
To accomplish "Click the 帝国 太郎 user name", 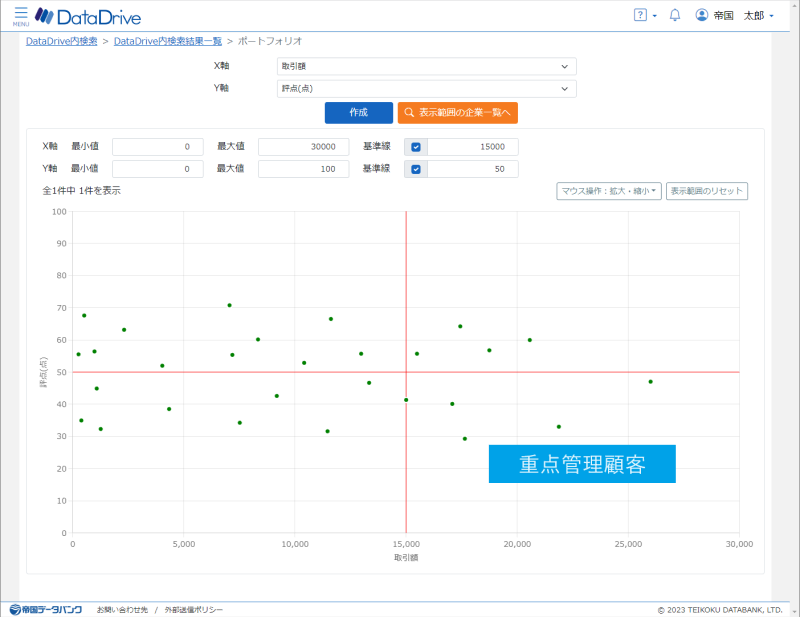I will pyautogui.click(x=739, y=16).
